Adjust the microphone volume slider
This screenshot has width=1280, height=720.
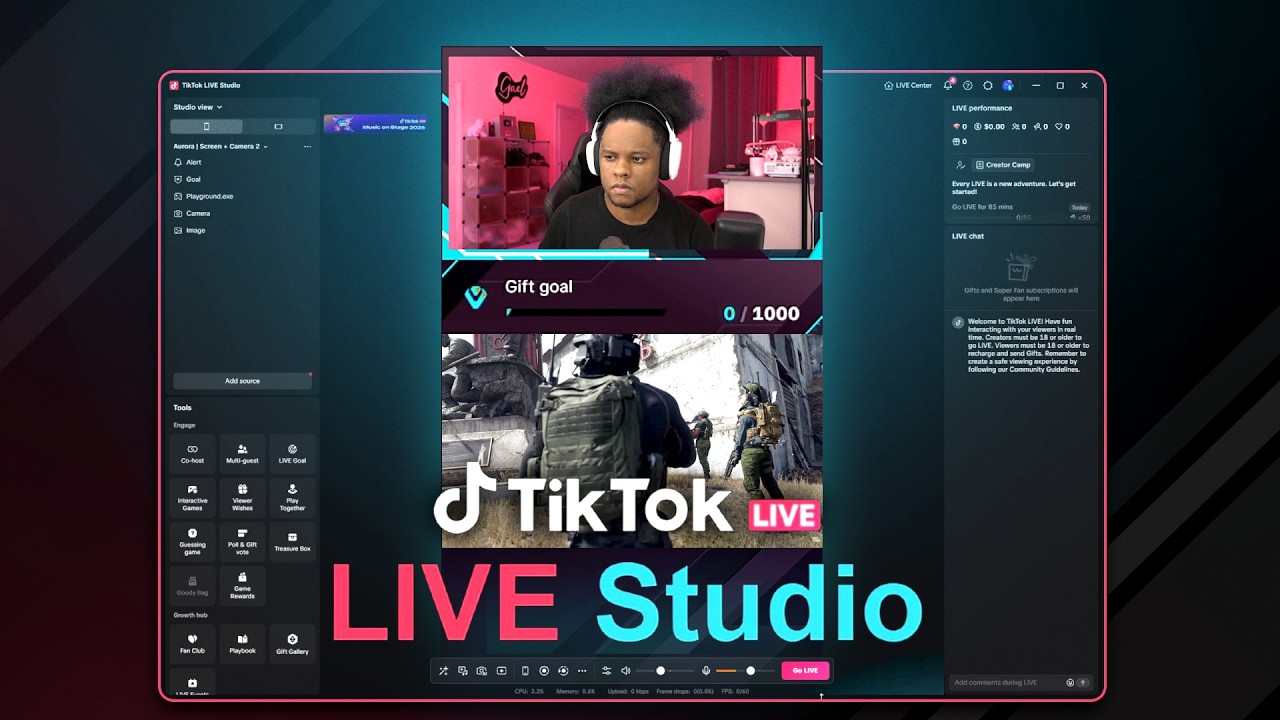[x=745, y=671]
